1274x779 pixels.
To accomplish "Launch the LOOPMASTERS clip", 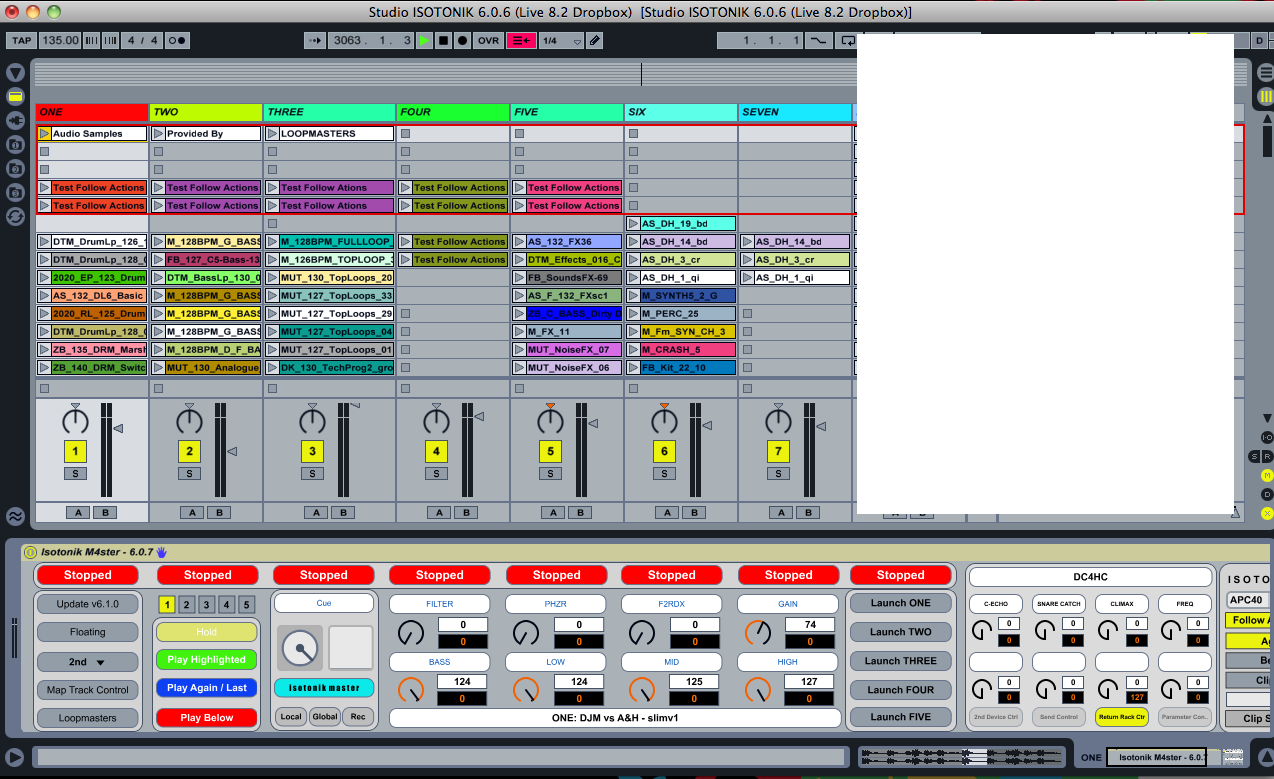I will pos(272,133).
